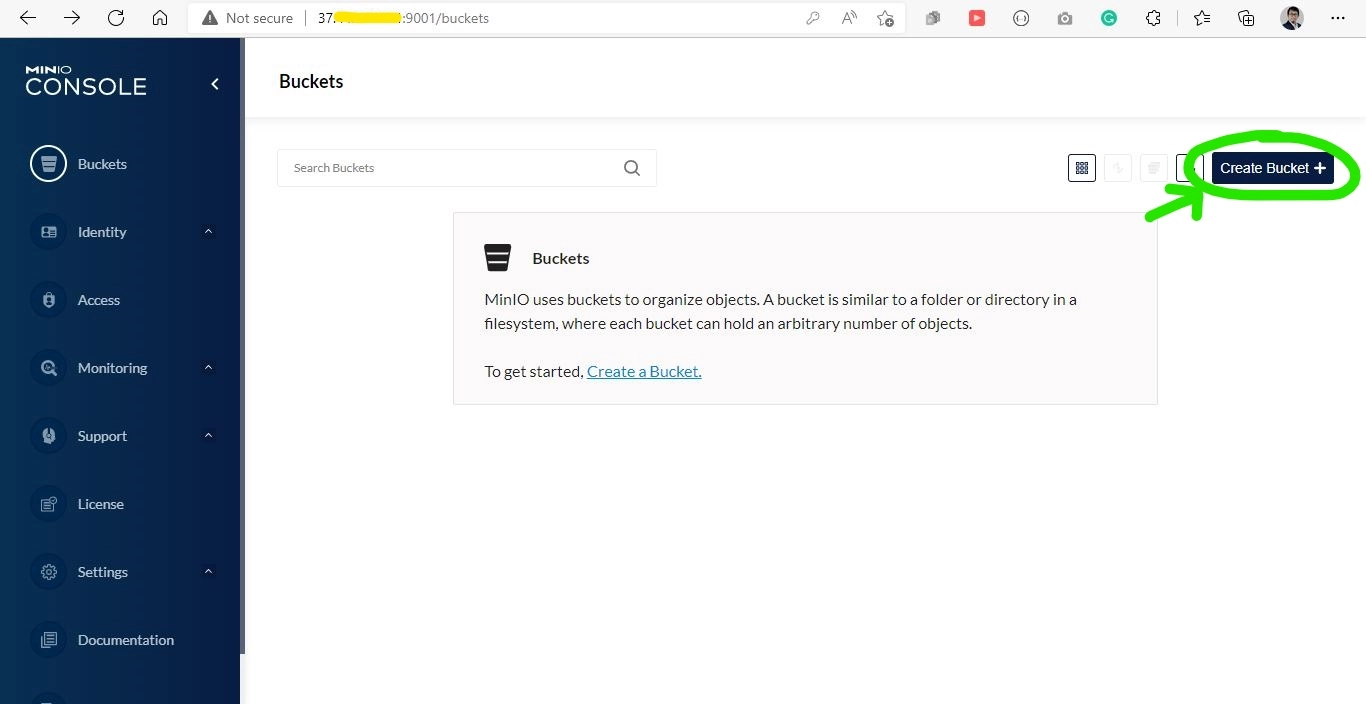The image size is (1366, 704).
Task: Open browser Settings and more menu
Action: click(1338, 18)
